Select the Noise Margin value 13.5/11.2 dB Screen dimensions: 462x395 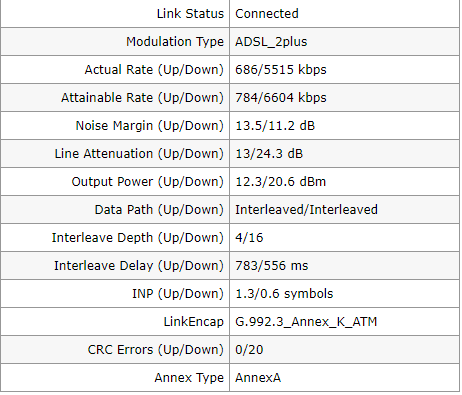click(x=275, y=126)
